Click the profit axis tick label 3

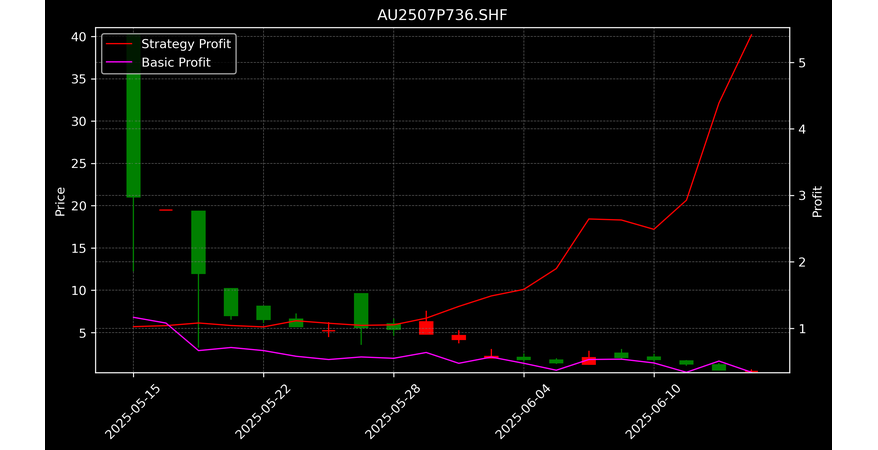click(802, 195)
